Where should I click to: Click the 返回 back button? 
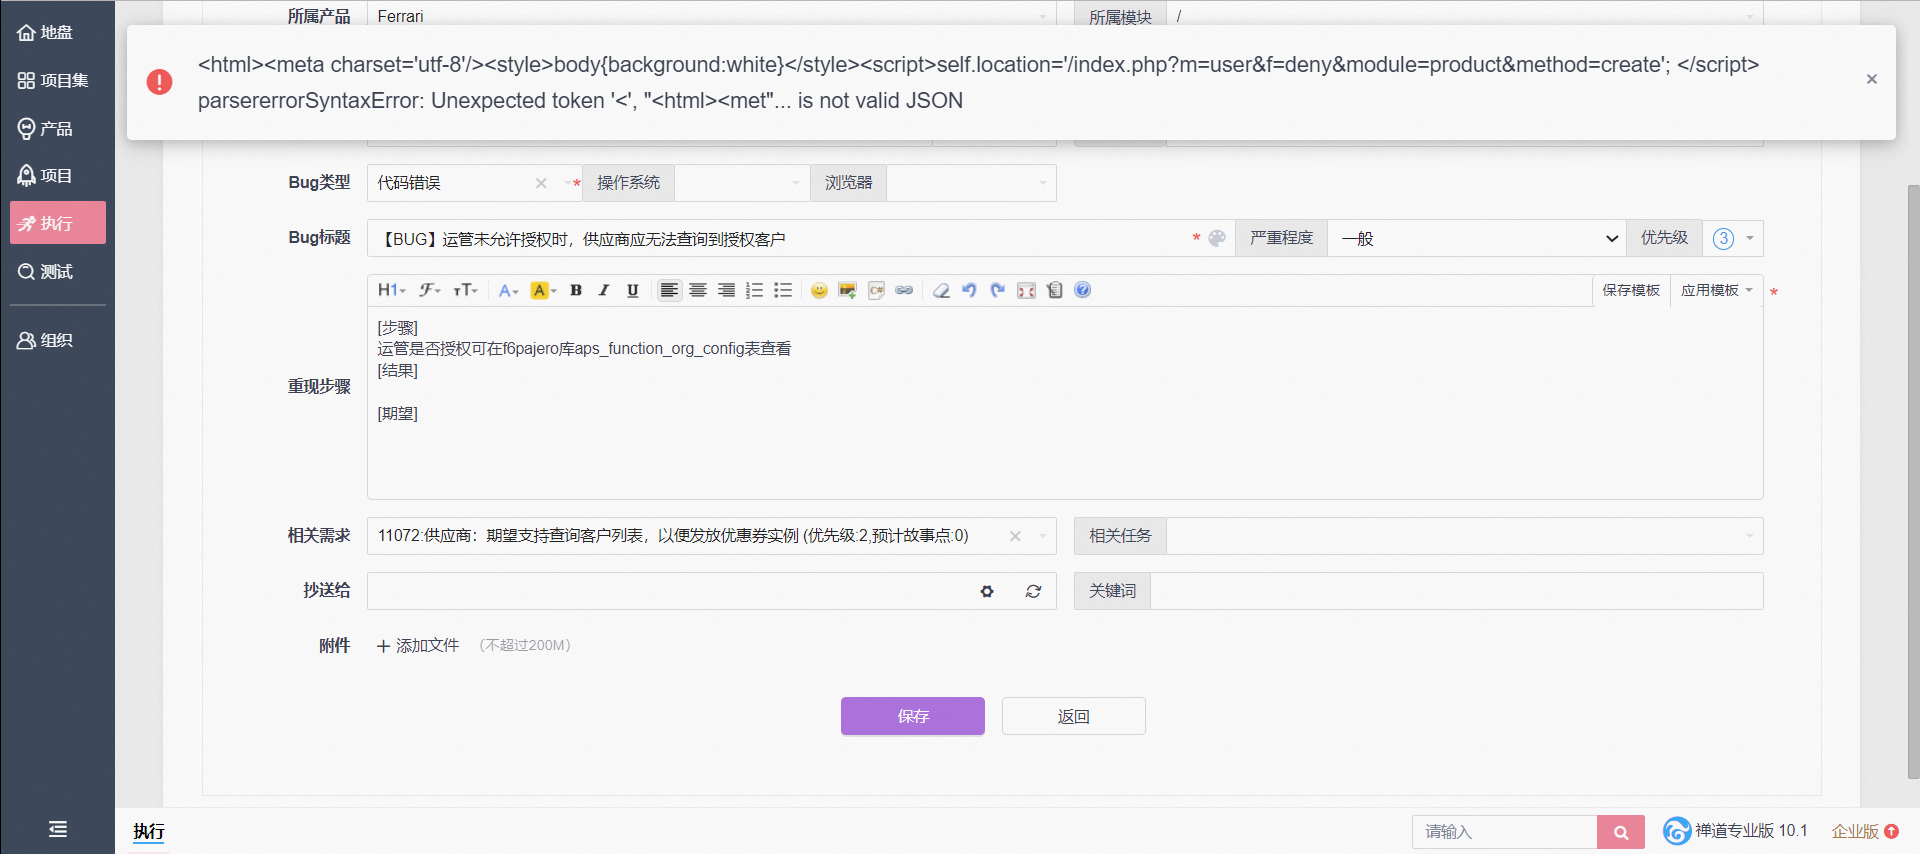(x=1074, y=716)
